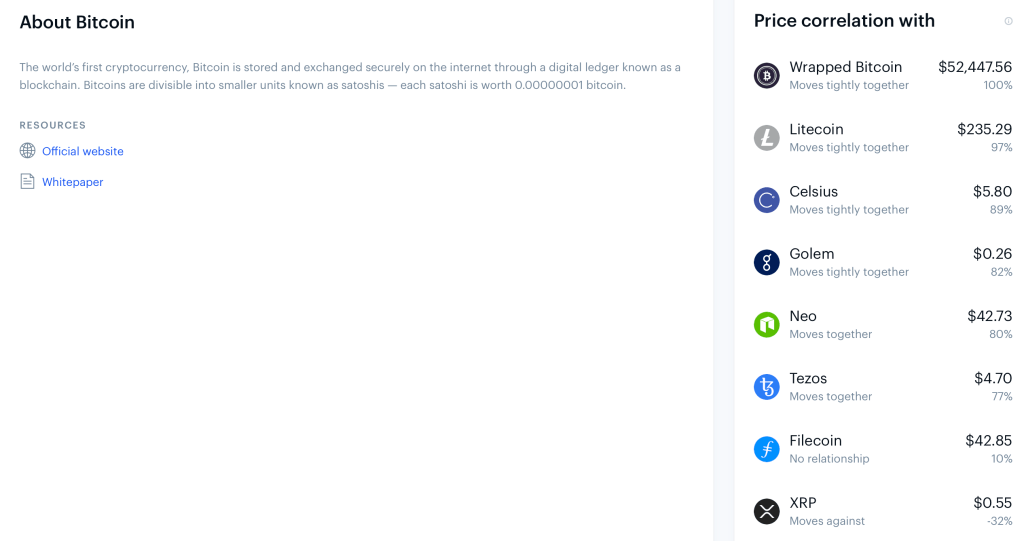The width and height of the screenshot is (1024, 541).
Task: Click the Wrapped Bitcoin coin icon
Action: coord(767,76)
